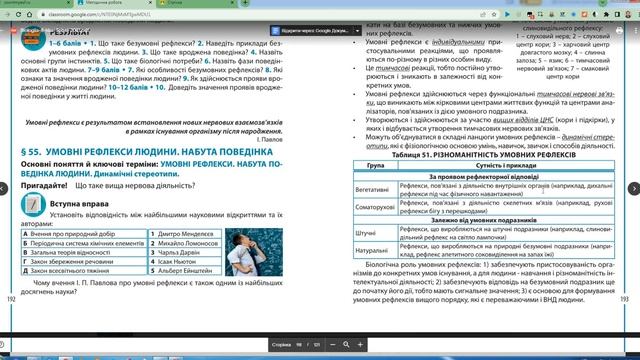Click the notebook icon beside Вступна вправа

[33, 204]
